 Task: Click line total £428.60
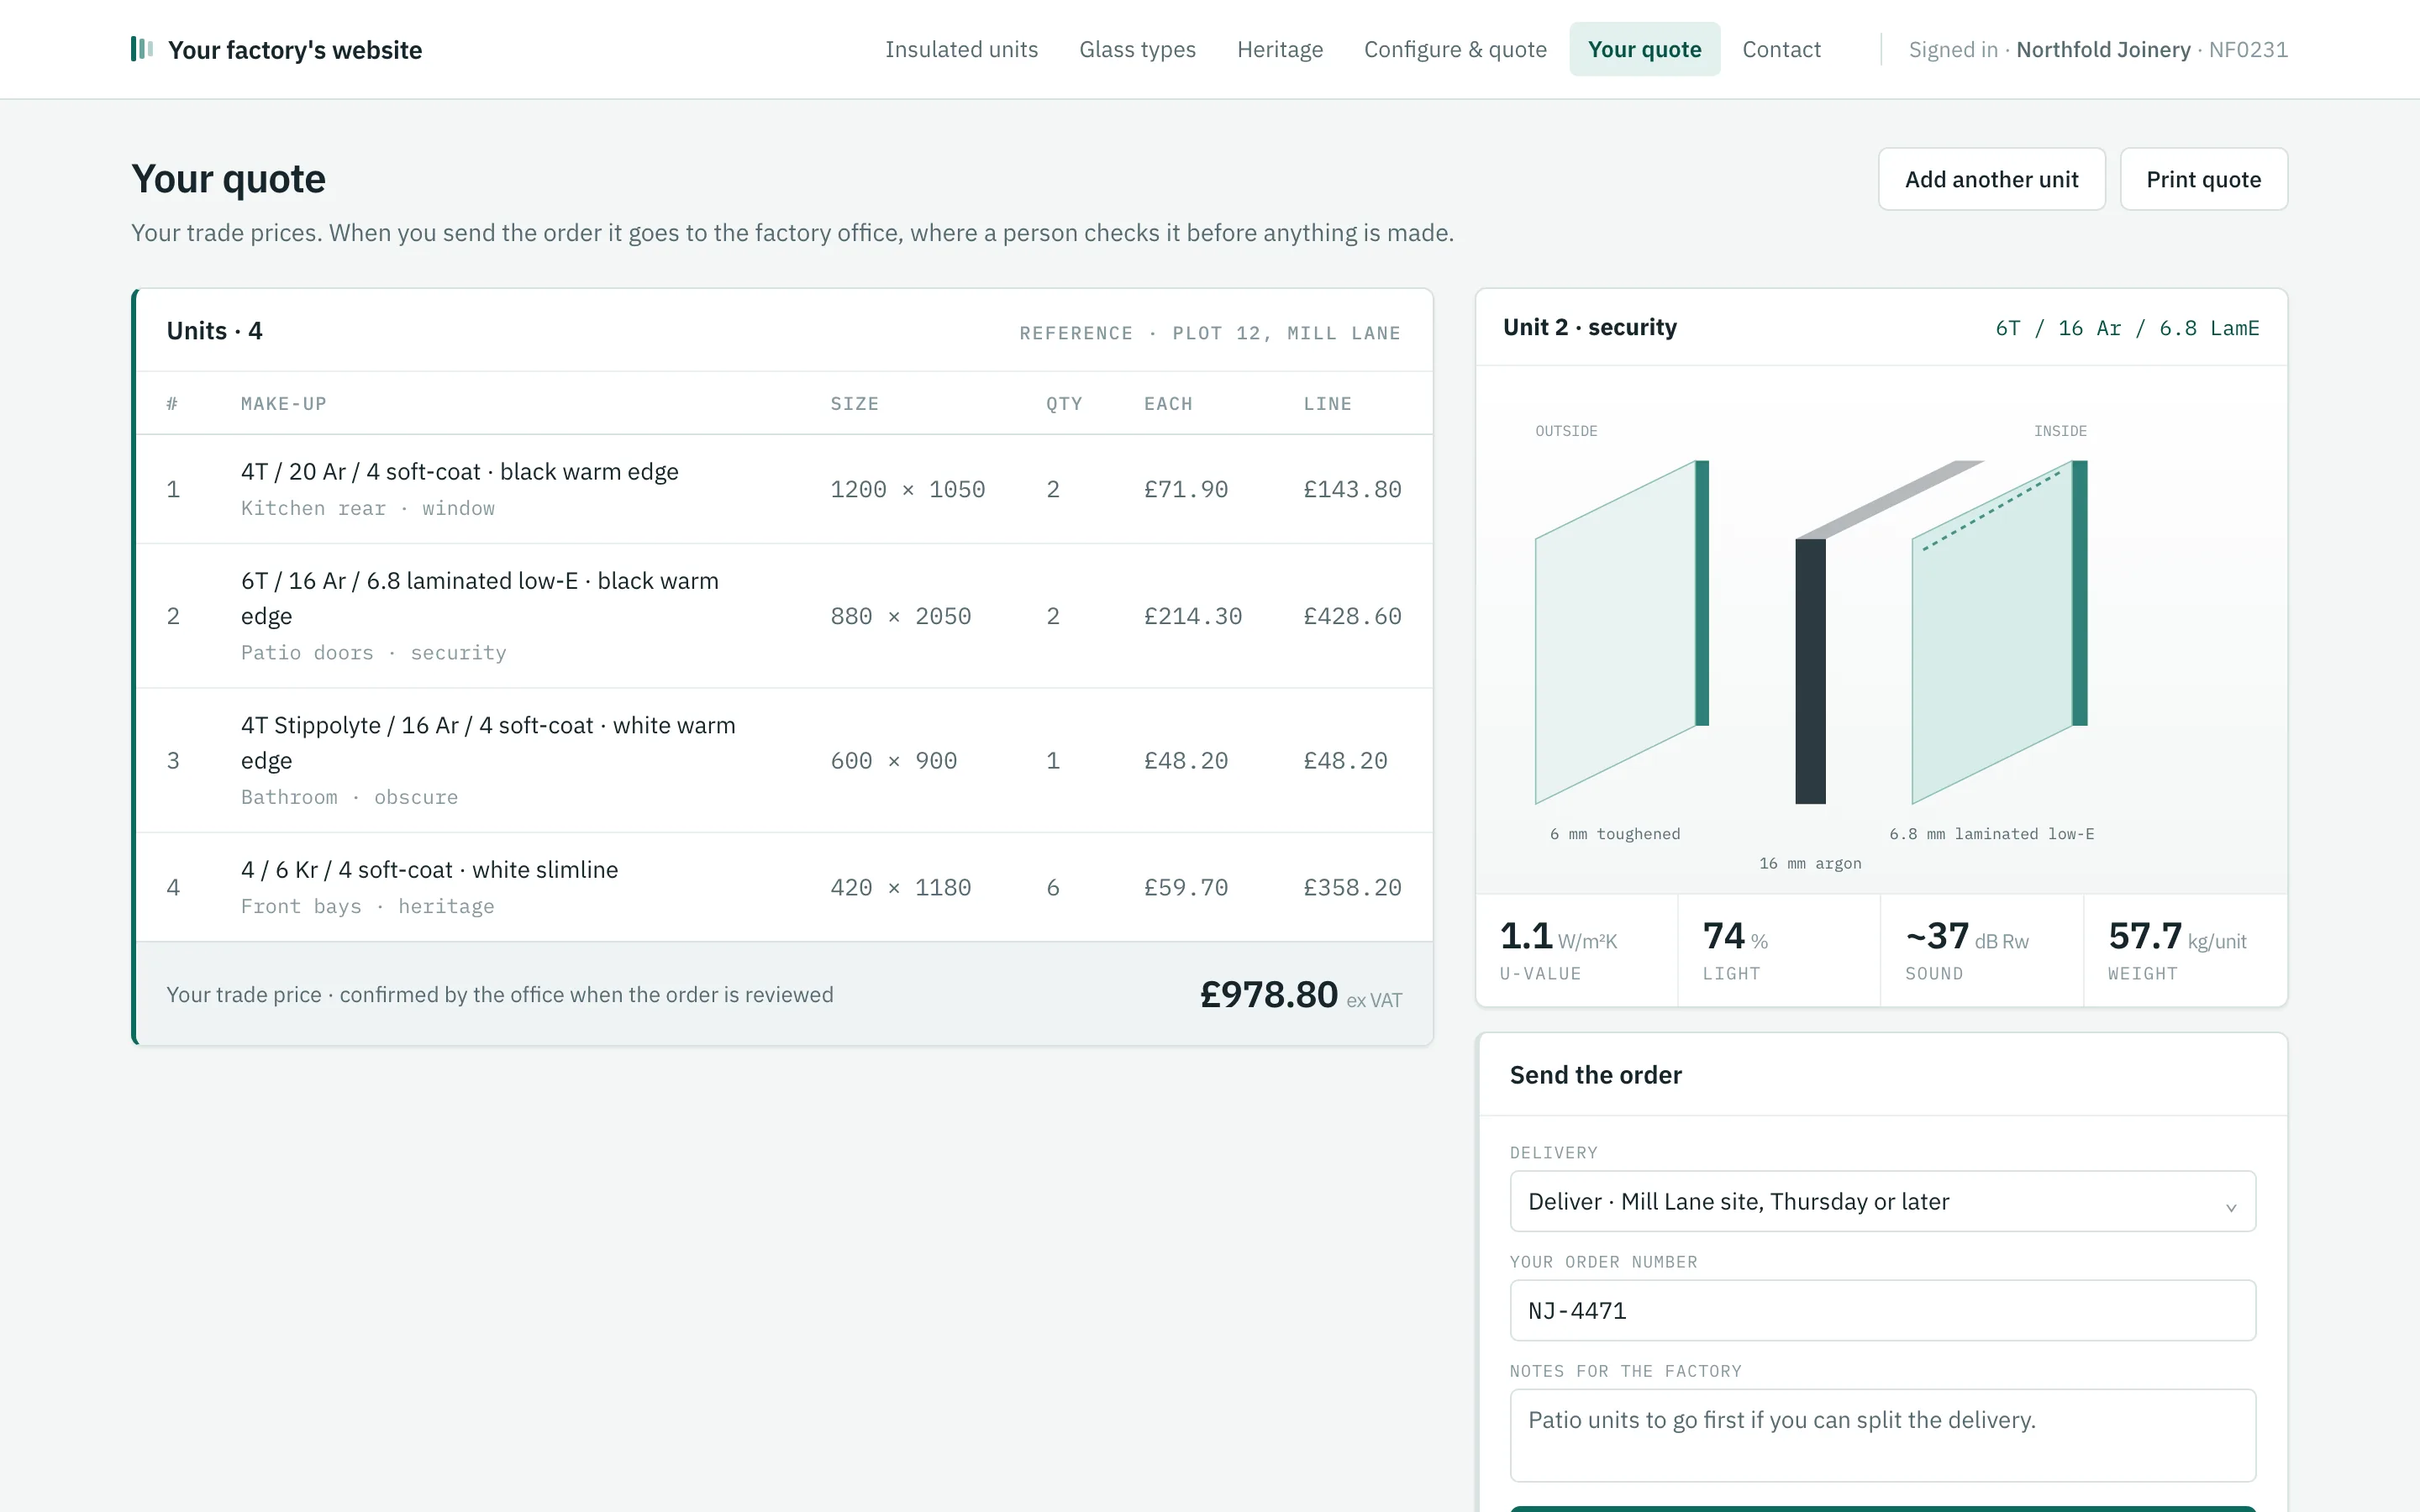coord(1352,616)
